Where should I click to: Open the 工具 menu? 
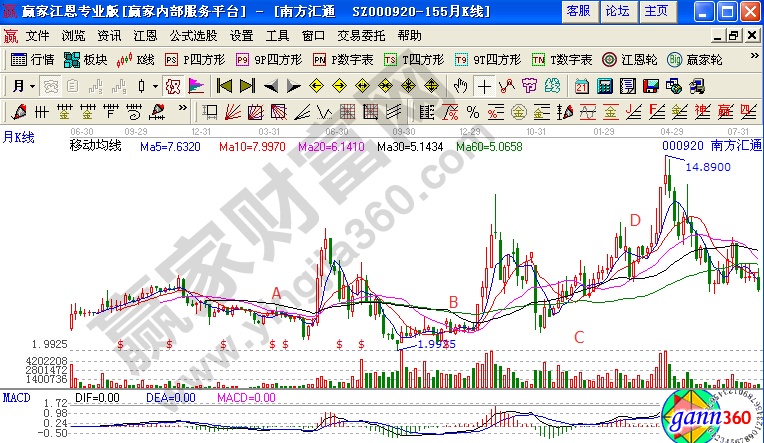(x=277, y=36)
